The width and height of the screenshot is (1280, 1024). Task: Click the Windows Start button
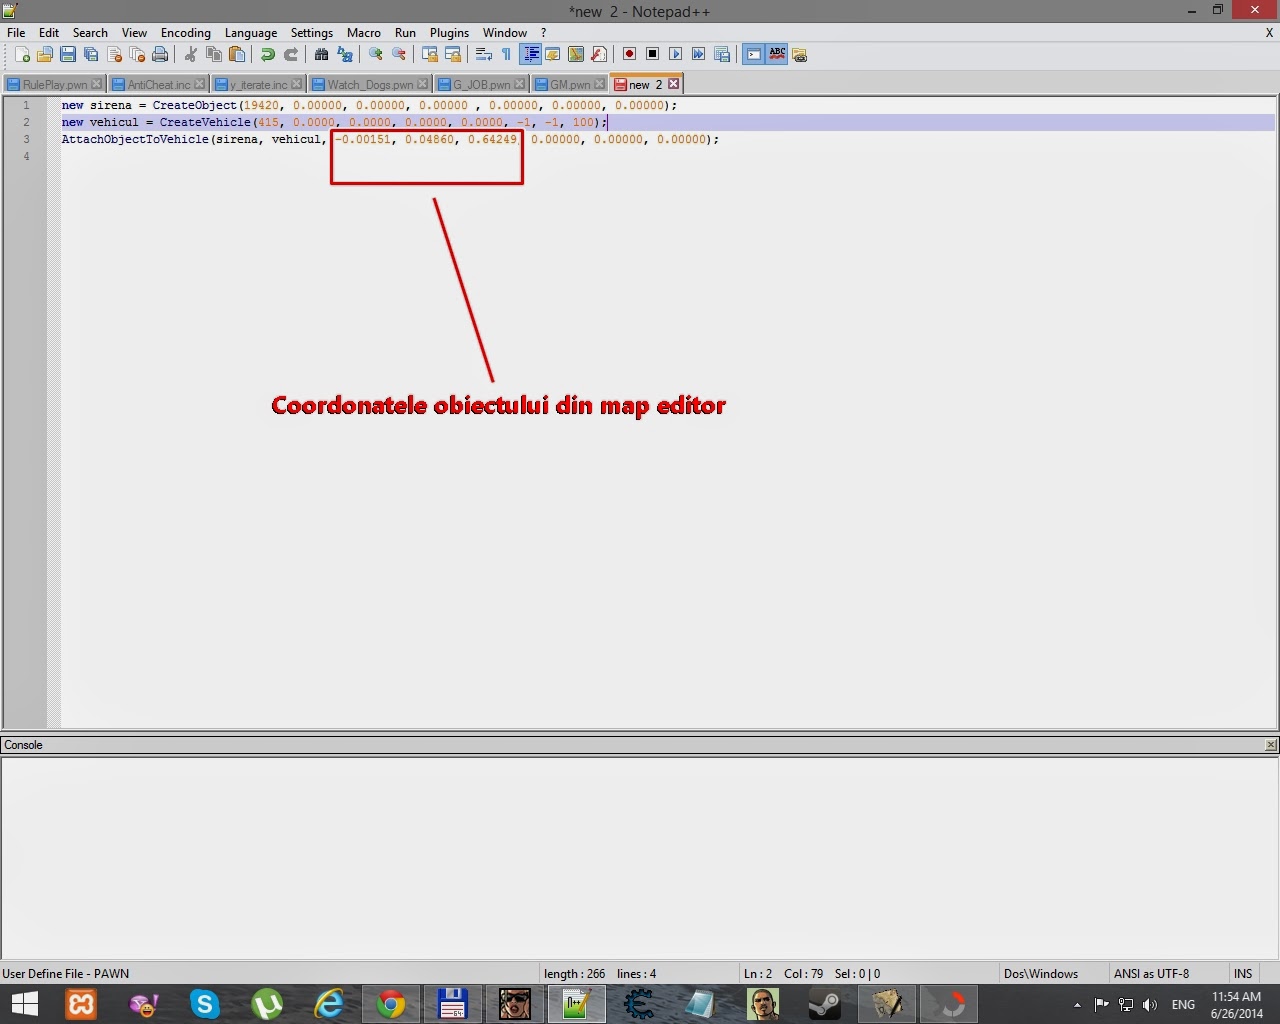coord(24,1004)
